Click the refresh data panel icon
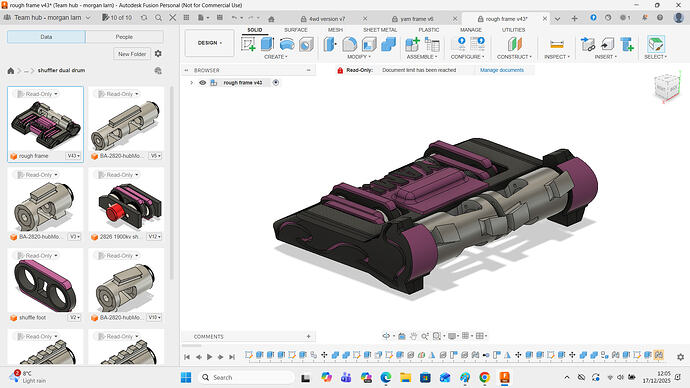The width and height of the screenshot is (690, 388). [144, 18]
